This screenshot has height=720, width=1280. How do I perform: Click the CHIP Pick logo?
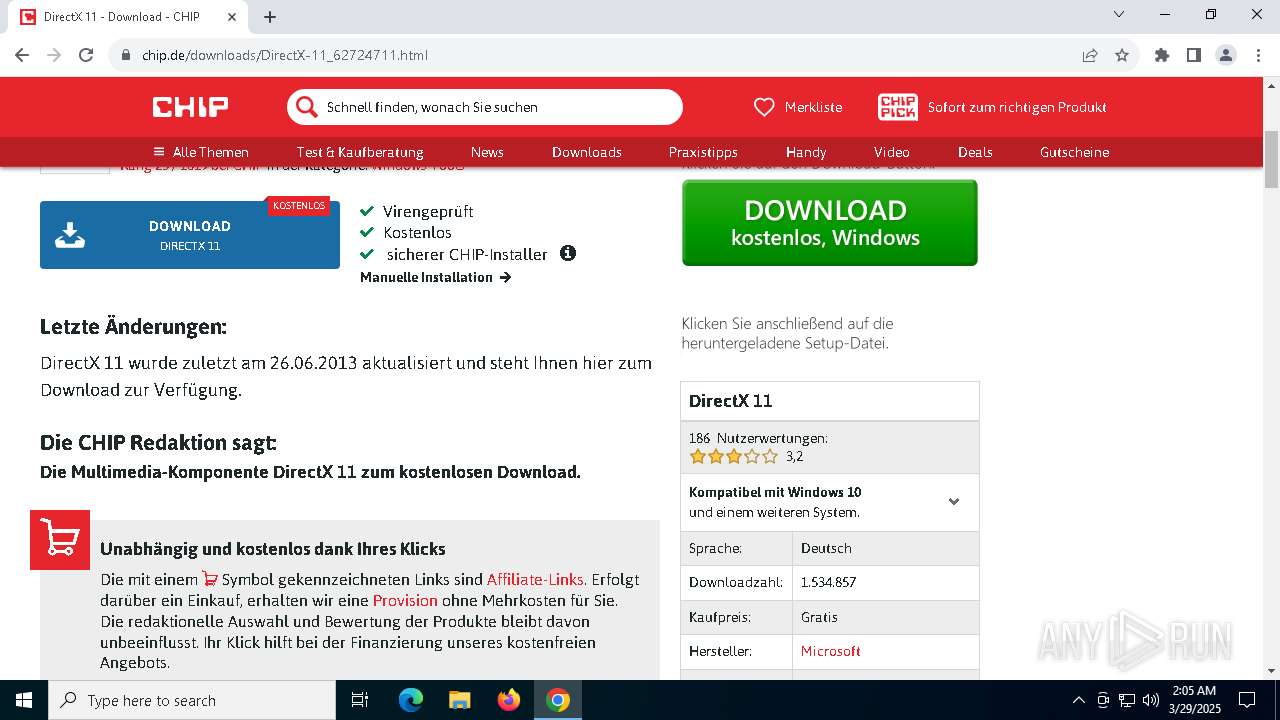coord(897,107)
